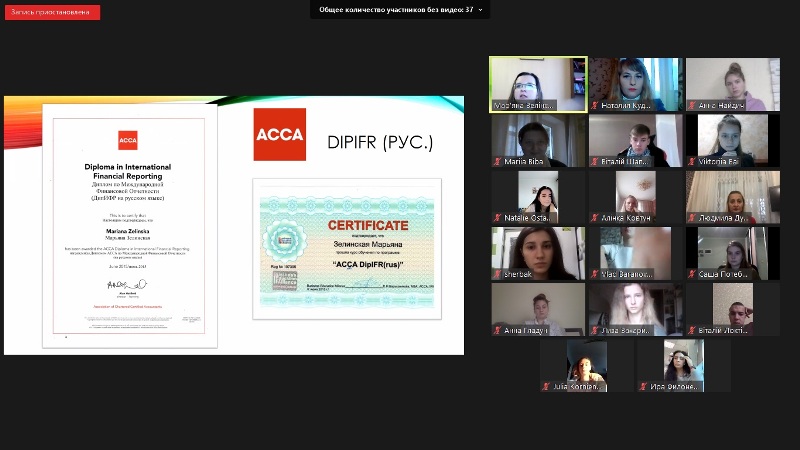Click muted mic icon for Ира Филоне..
Image resolution: width=800 pixels, height=450 pixels.
pyautogui.click(x=643, y=387)
